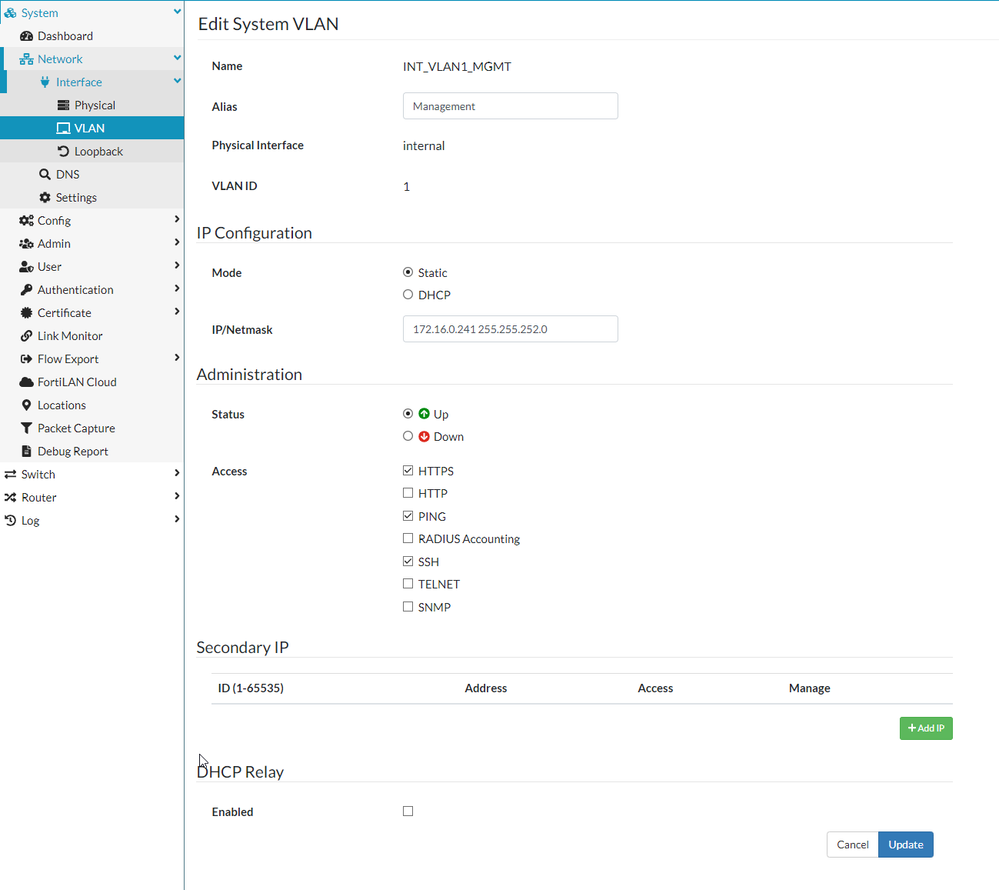The image size is (999, 890).
Task: Click the Locations pin icon
Action: point(26,405)
